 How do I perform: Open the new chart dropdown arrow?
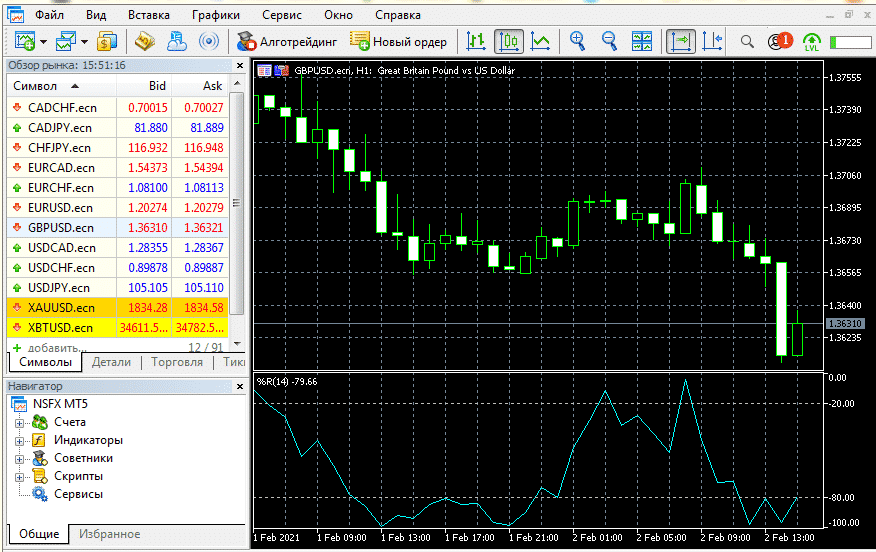click(43, 42)
